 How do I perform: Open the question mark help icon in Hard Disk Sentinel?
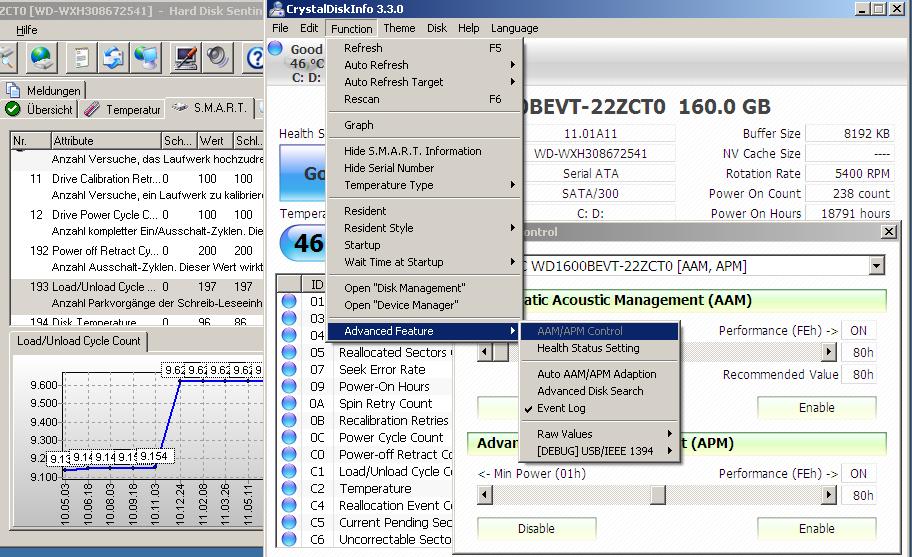click(254, 58)
